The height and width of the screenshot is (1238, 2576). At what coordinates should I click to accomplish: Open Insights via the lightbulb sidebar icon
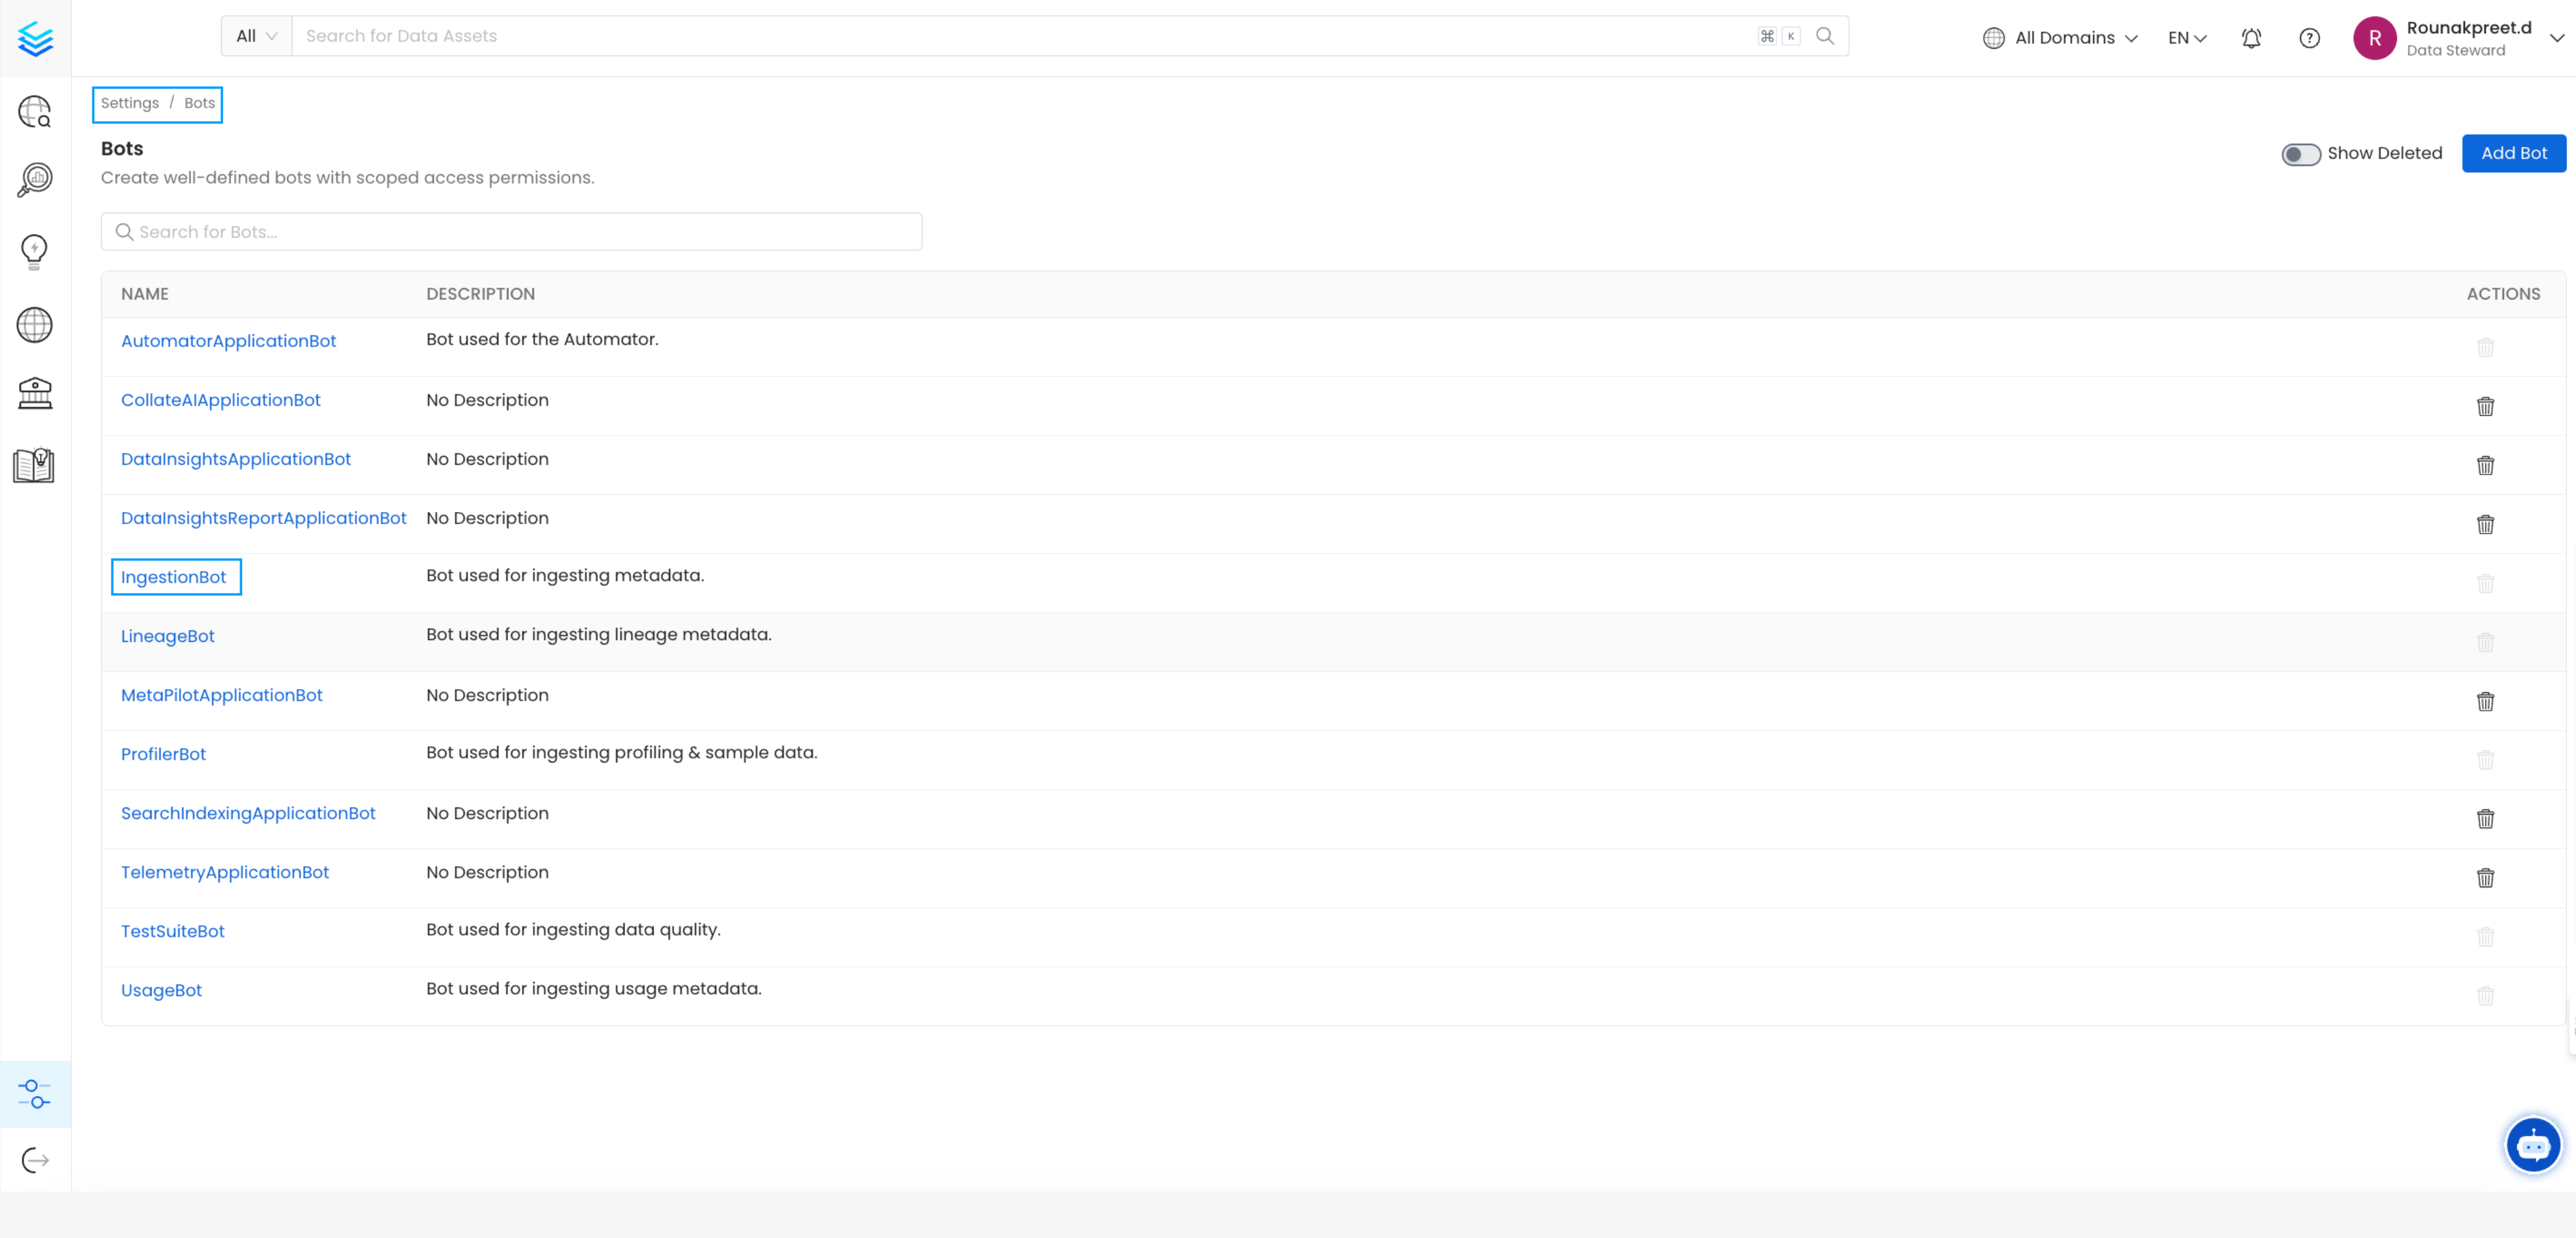pos(35,251)
